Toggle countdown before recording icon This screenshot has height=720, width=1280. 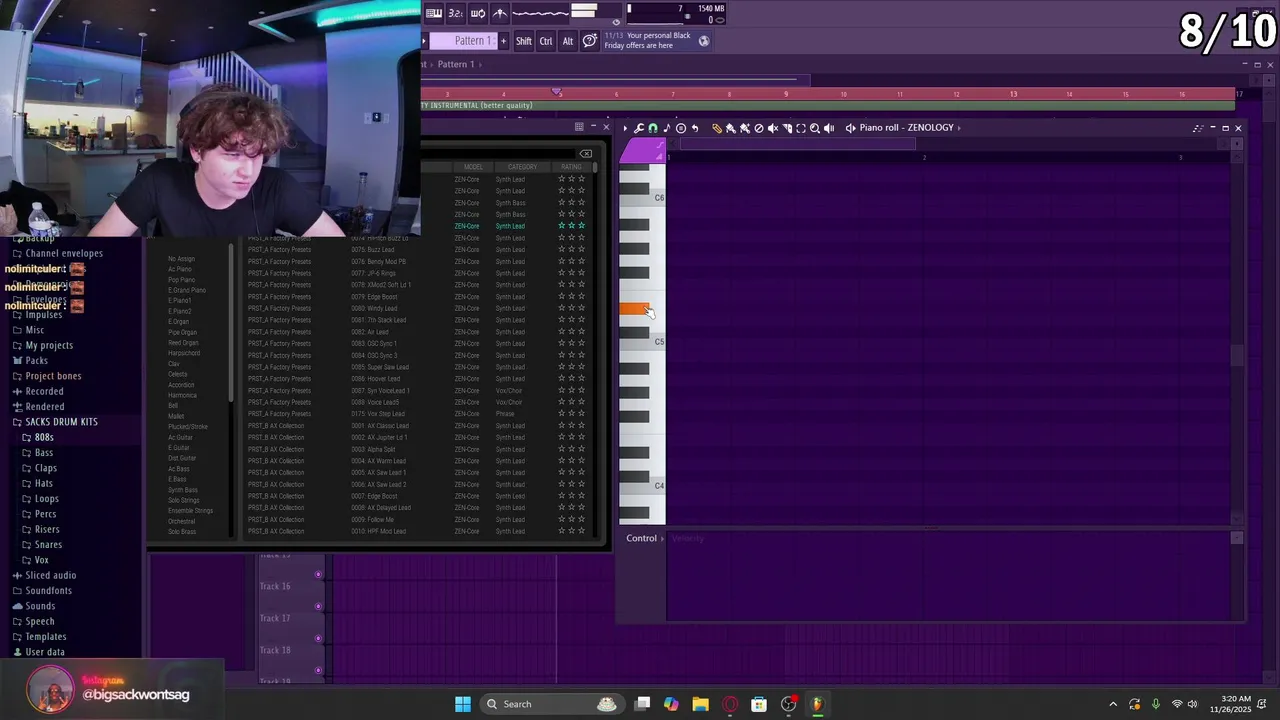point(456,13)
